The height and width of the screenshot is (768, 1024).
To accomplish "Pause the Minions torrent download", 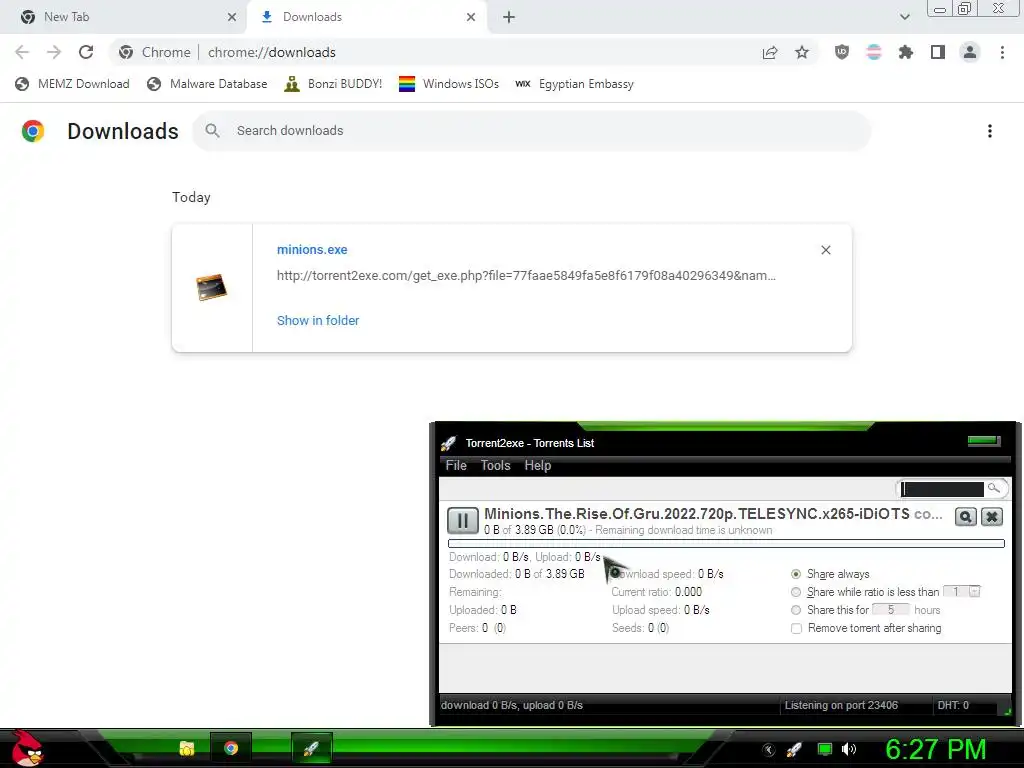I will pyautogui.click(x=462, y=520).
